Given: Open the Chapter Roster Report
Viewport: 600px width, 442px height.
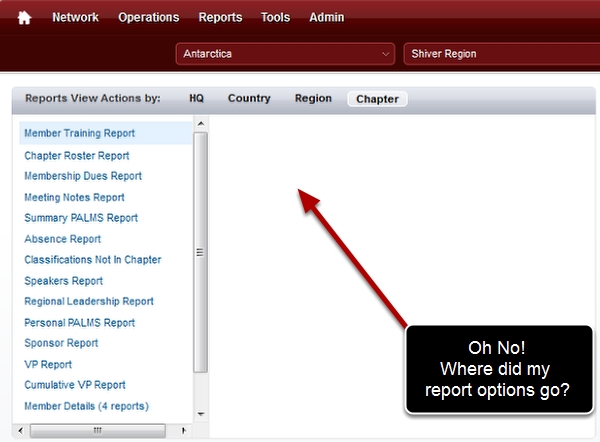Looking at the screenshot, I should coord(77,156).
